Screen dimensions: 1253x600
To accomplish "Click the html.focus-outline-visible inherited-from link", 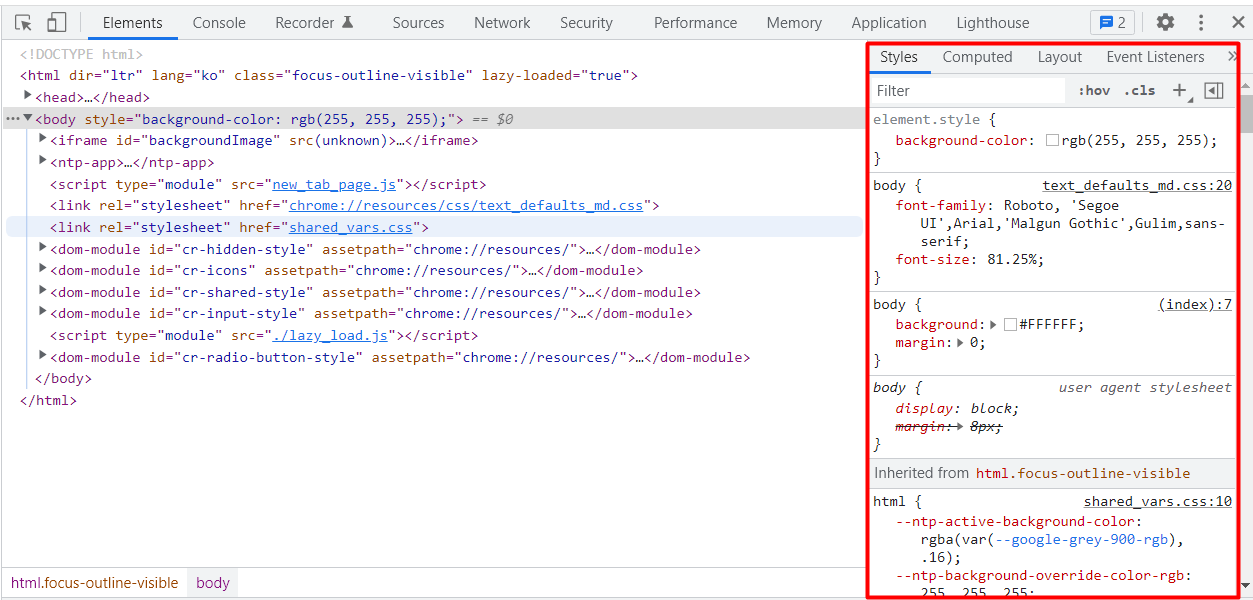I will [1083, 473].
